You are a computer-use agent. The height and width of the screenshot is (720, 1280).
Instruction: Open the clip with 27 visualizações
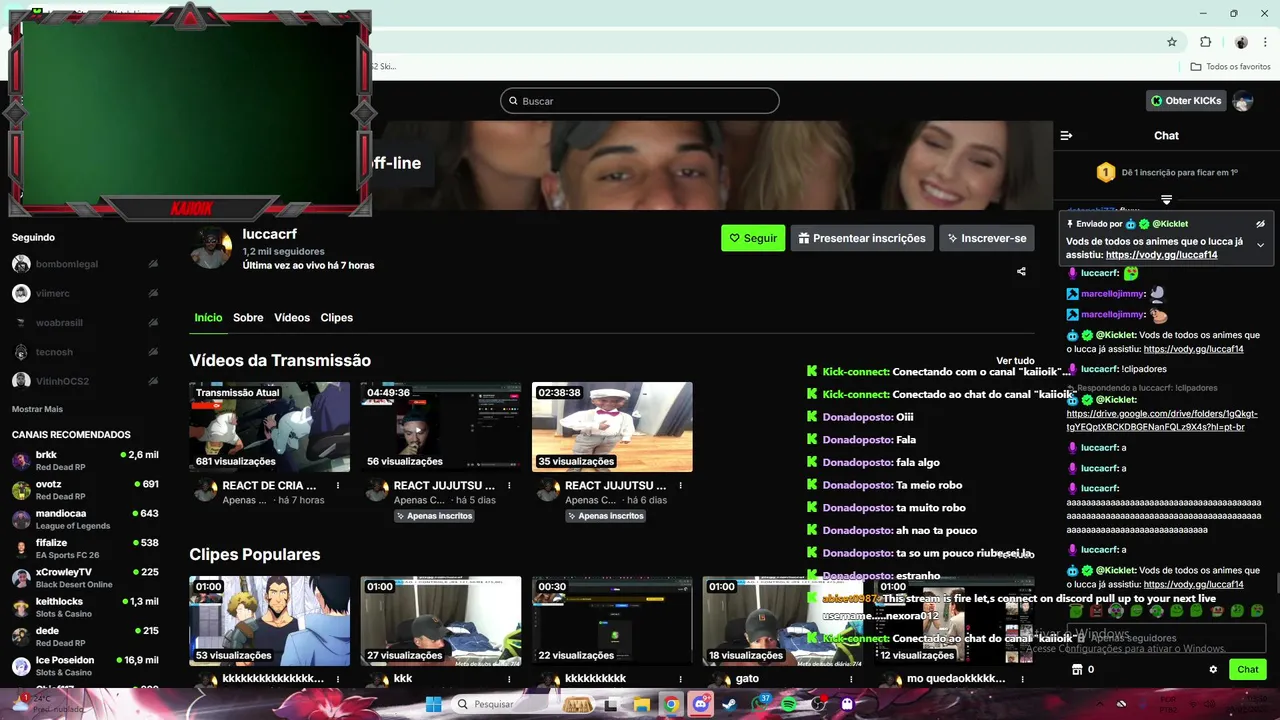pos(441,621)
